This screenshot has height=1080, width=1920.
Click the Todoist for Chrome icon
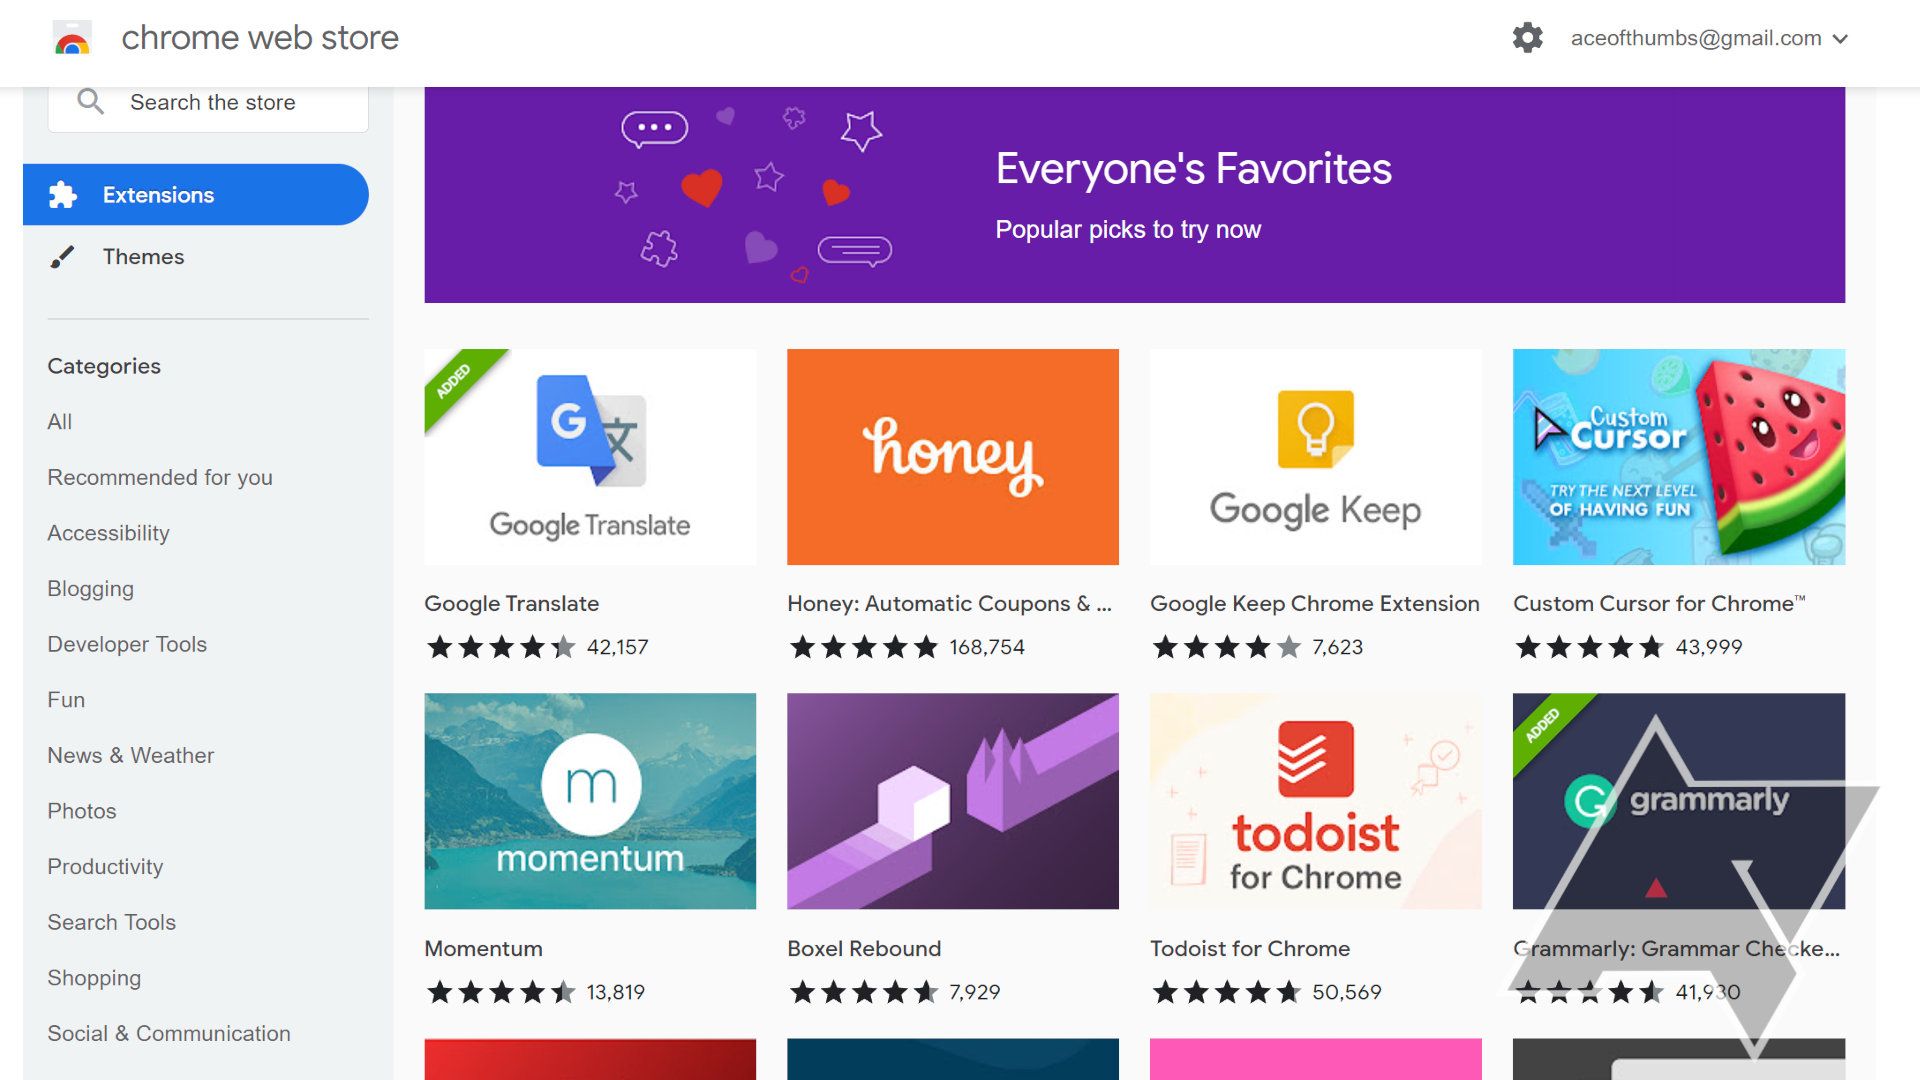coord(1315,800)
